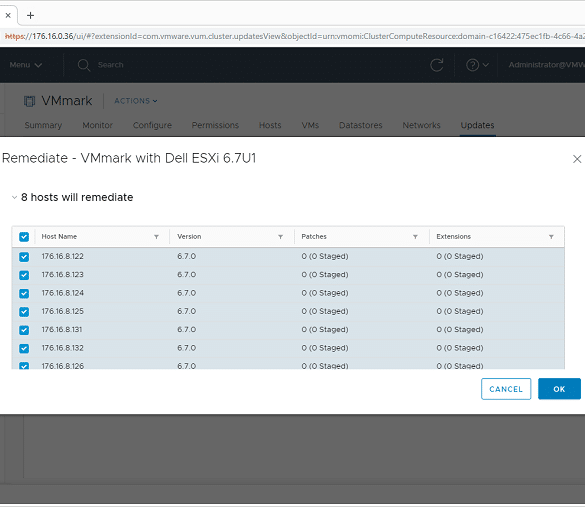Click the browser address bar URL
This screenshot has height=507, width=585.
click(x=294, y=36)
